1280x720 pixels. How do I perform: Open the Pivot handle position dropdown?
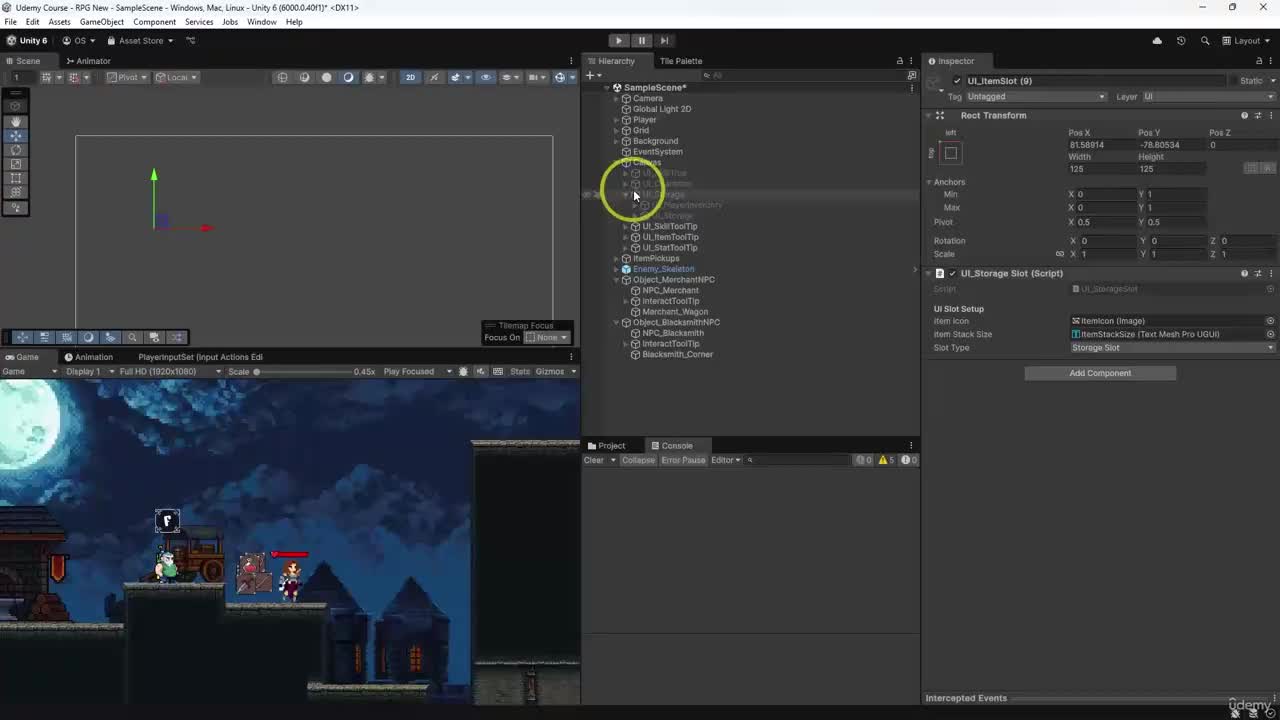click(128, 77)
